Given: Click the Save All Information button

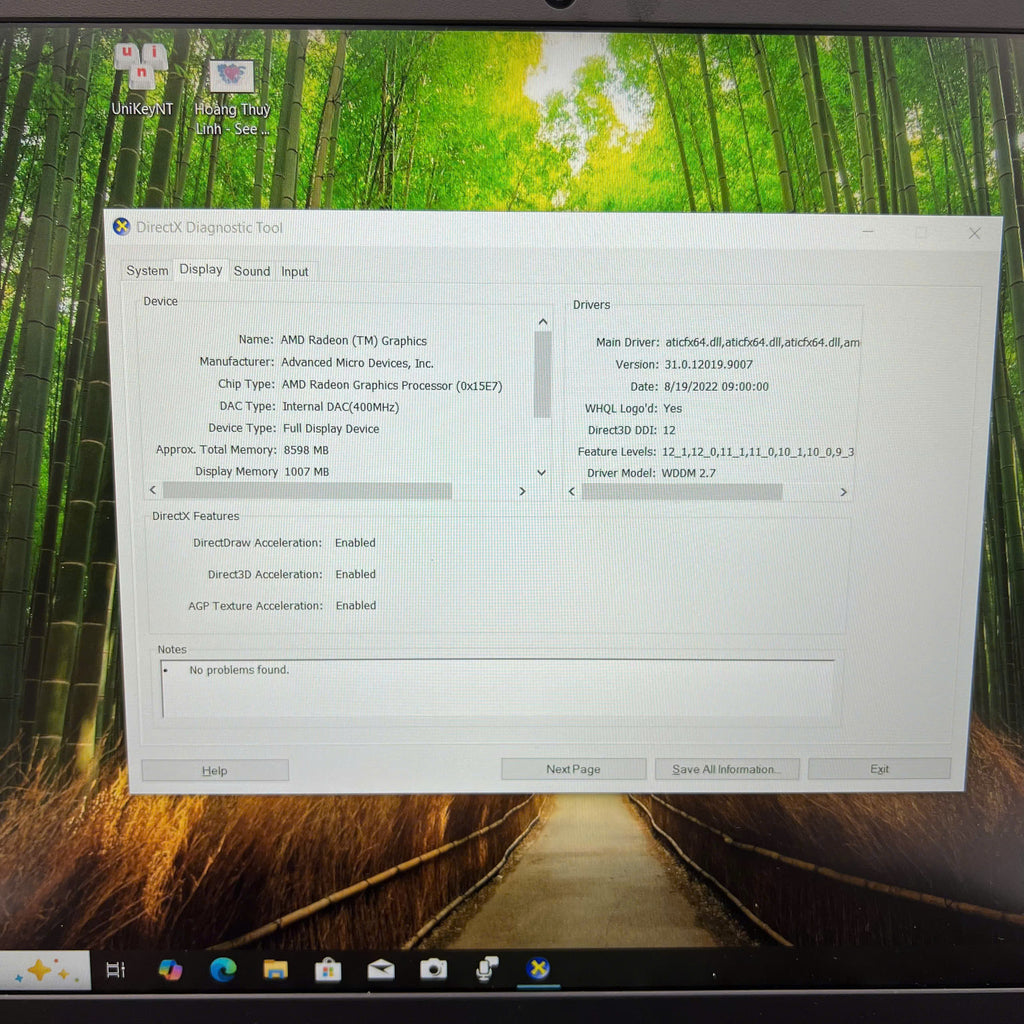Looking at the screenshot, I should click(x=726, y=769).
